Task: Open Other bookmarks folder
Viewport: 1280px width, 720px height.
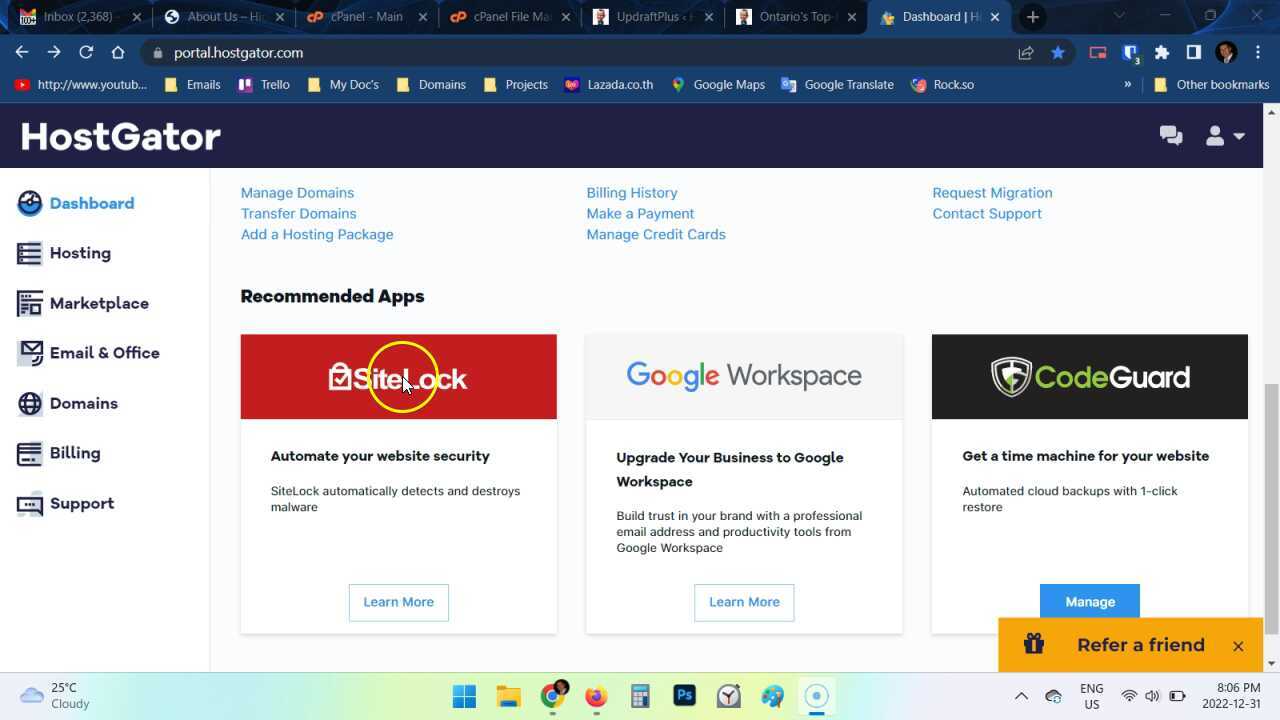Action: 1211,85
